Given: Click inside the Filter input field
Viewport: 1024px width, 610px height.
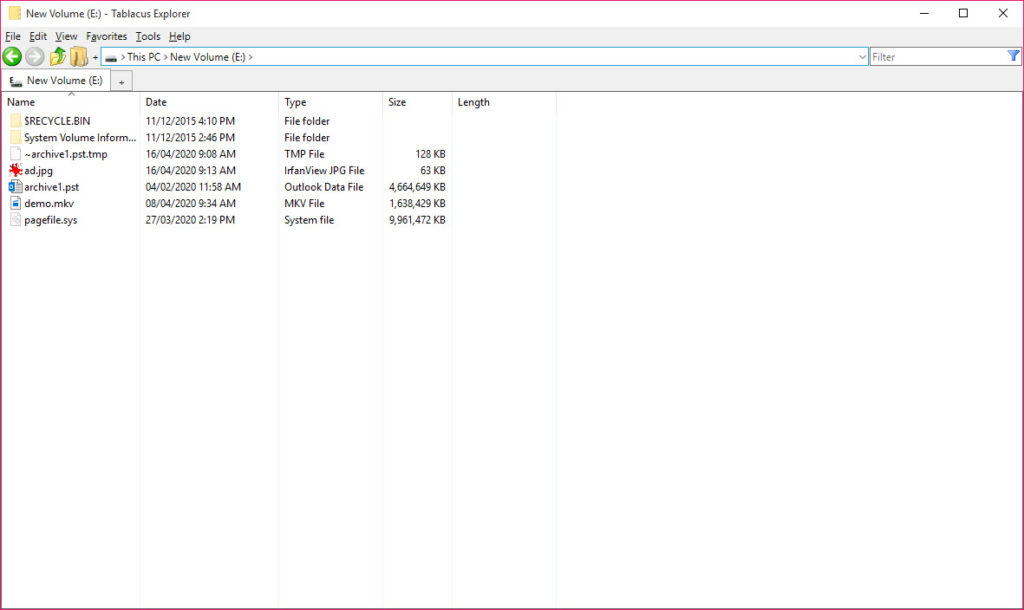Looking at the screenshot, I should (938, 57).
